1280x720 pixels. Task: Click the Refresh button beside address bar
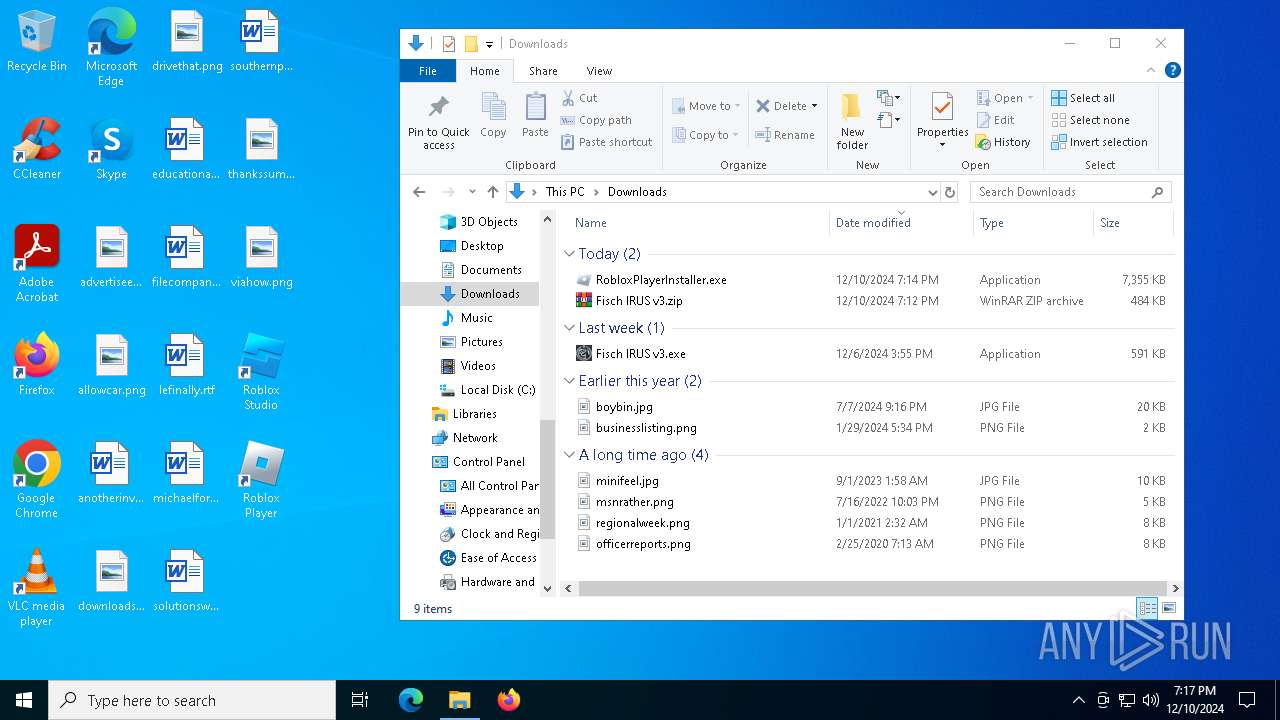[x=950, y=192]
